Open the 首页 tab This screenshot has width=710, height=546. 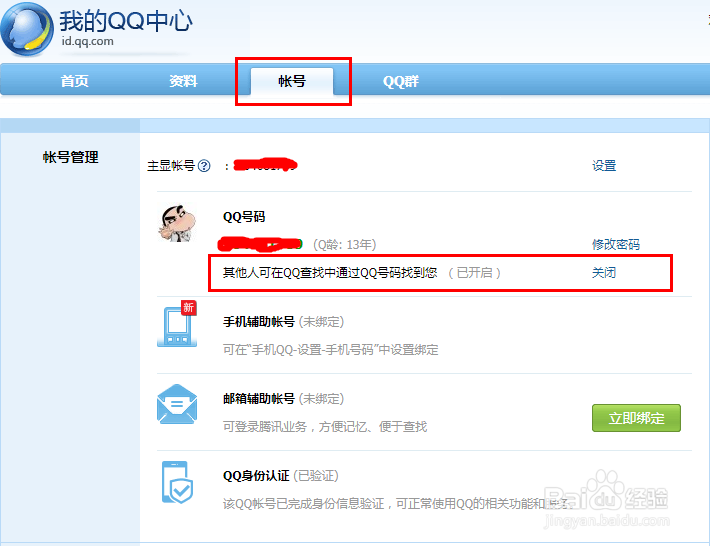pos(75,81)
